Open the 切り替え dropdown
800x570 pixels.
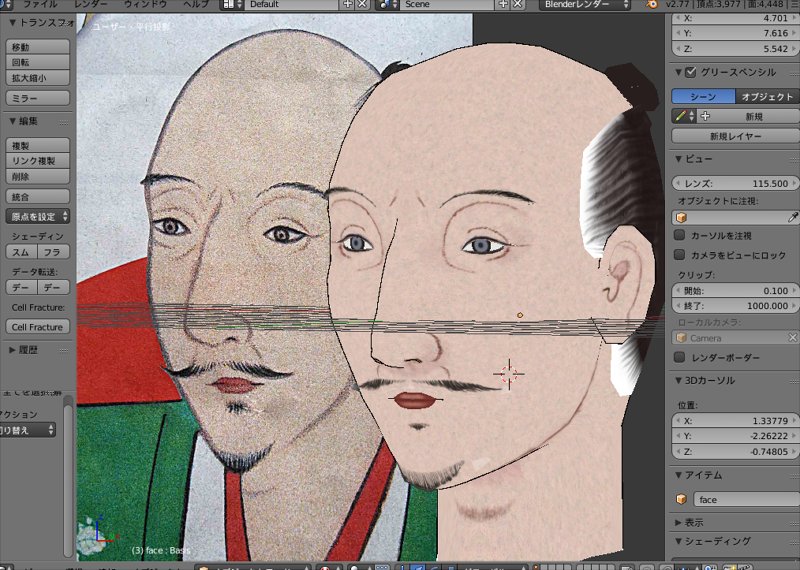pyautogui.click(x=27, y=430)
